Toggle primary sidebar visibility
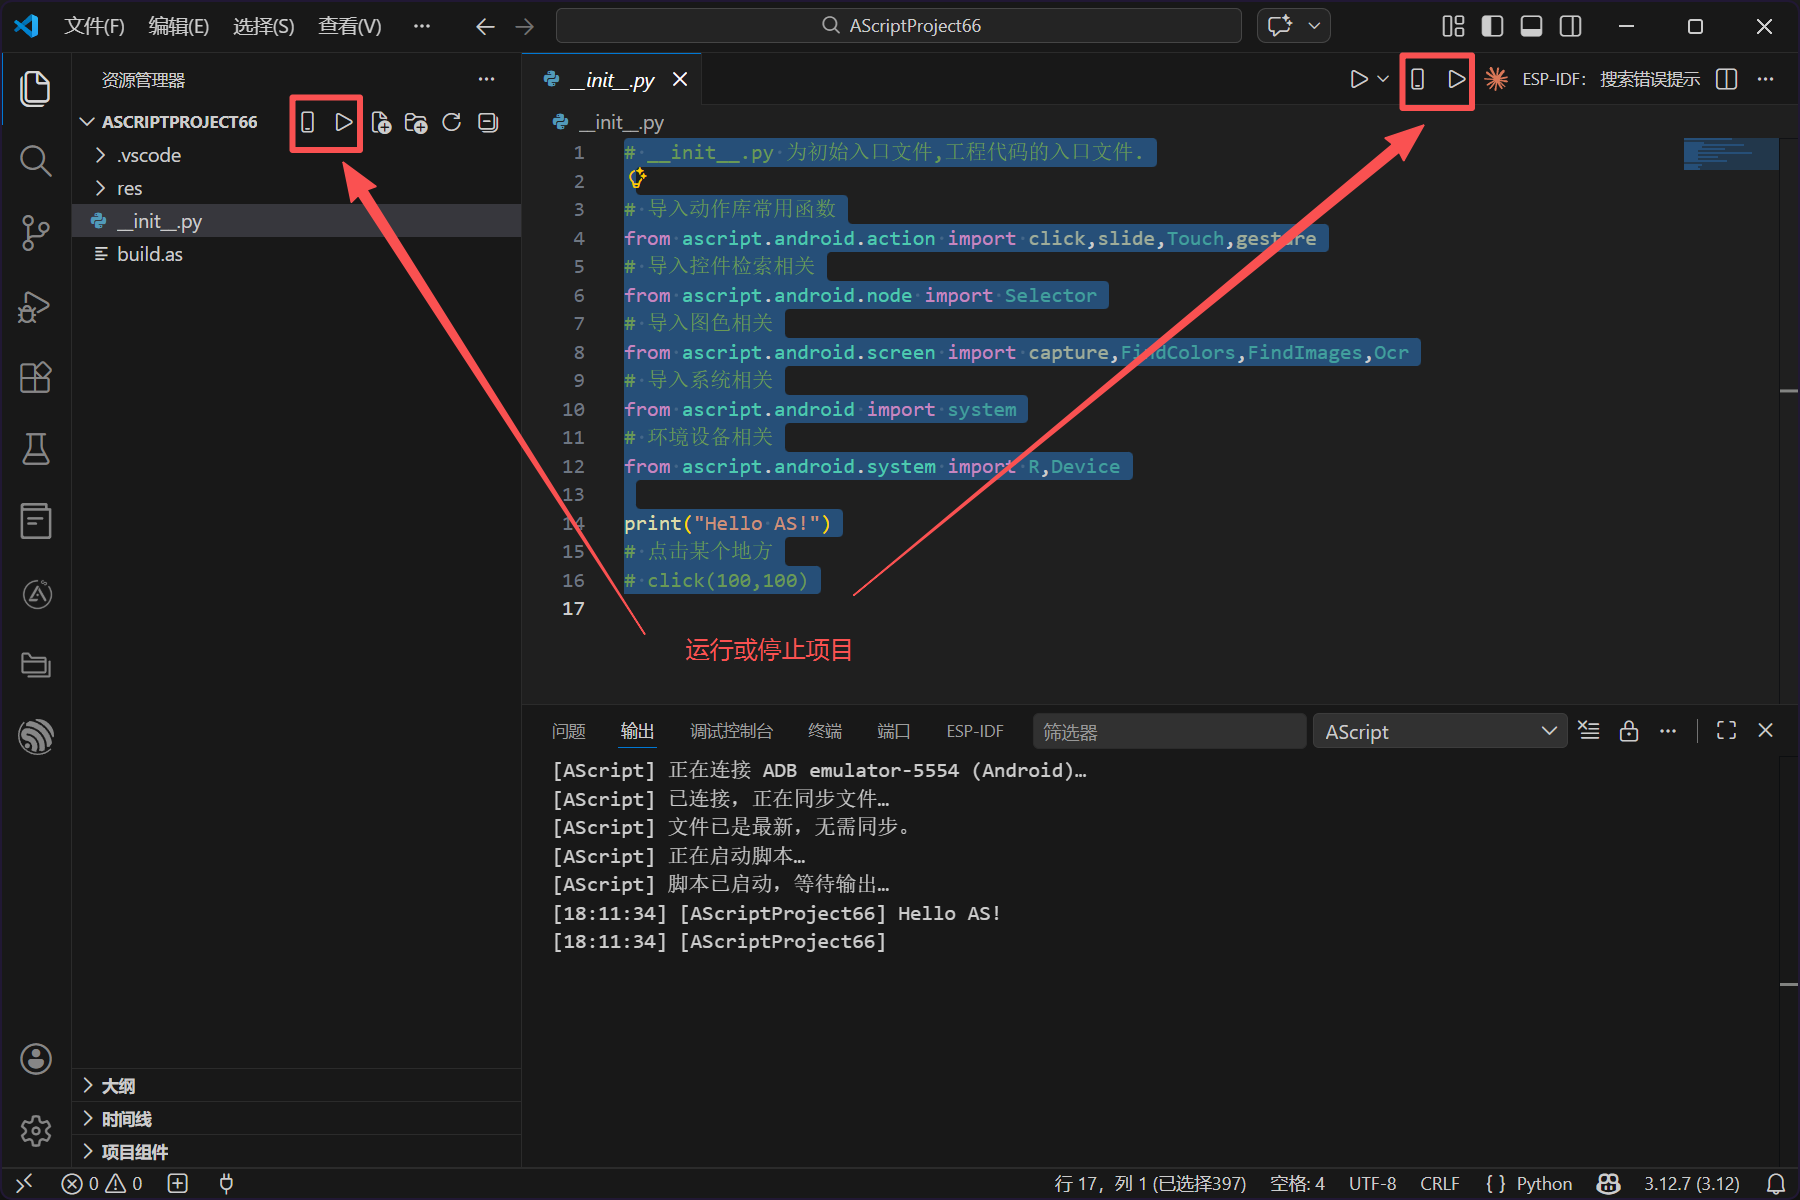 pos(1492,26)
